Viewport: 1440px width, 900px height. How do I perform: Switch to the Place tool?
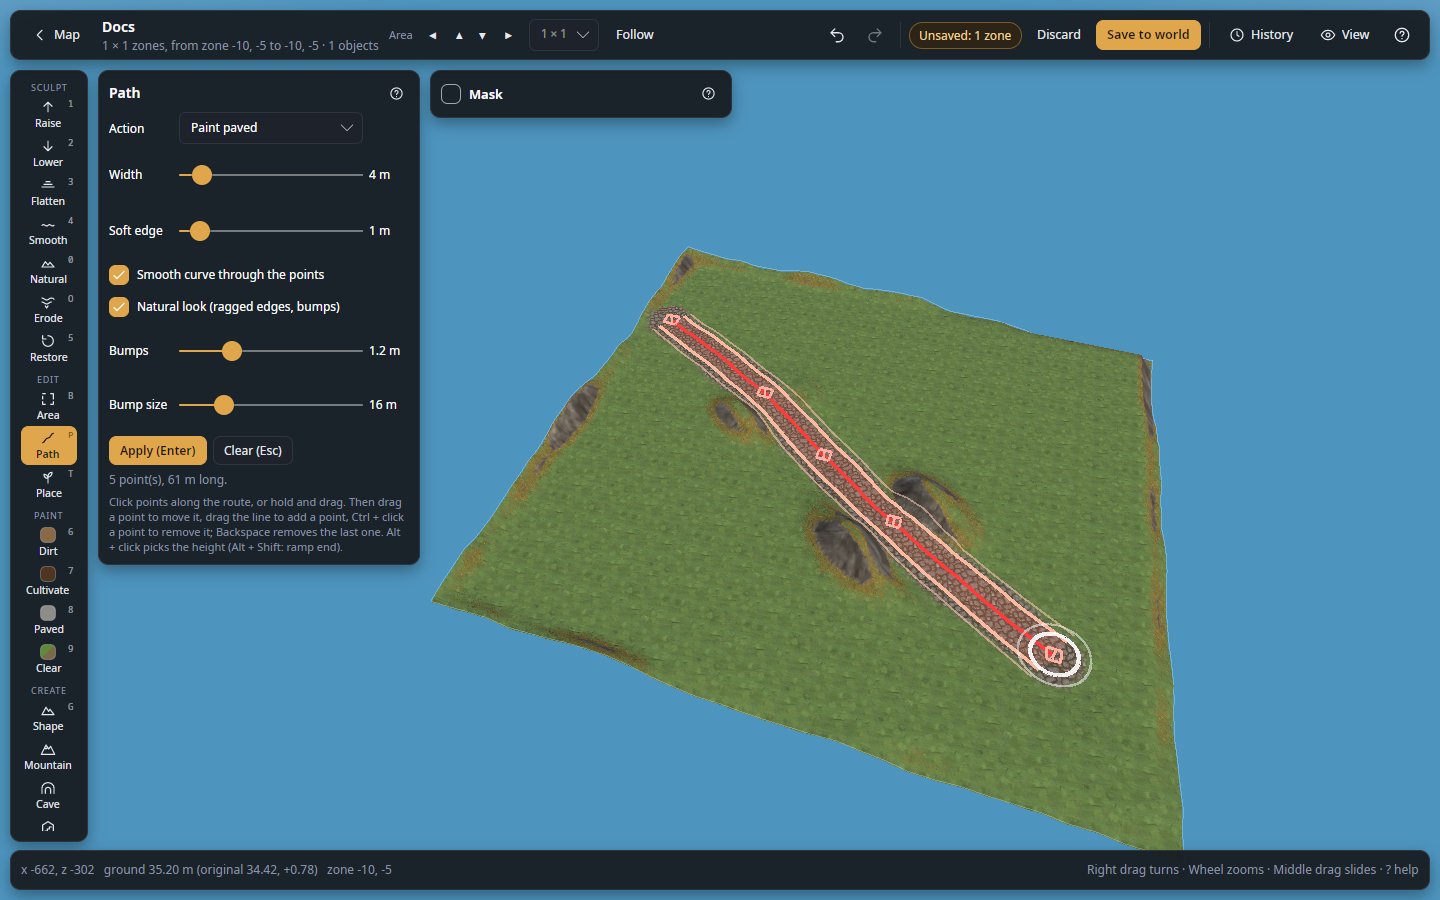(x=48, y=484)
